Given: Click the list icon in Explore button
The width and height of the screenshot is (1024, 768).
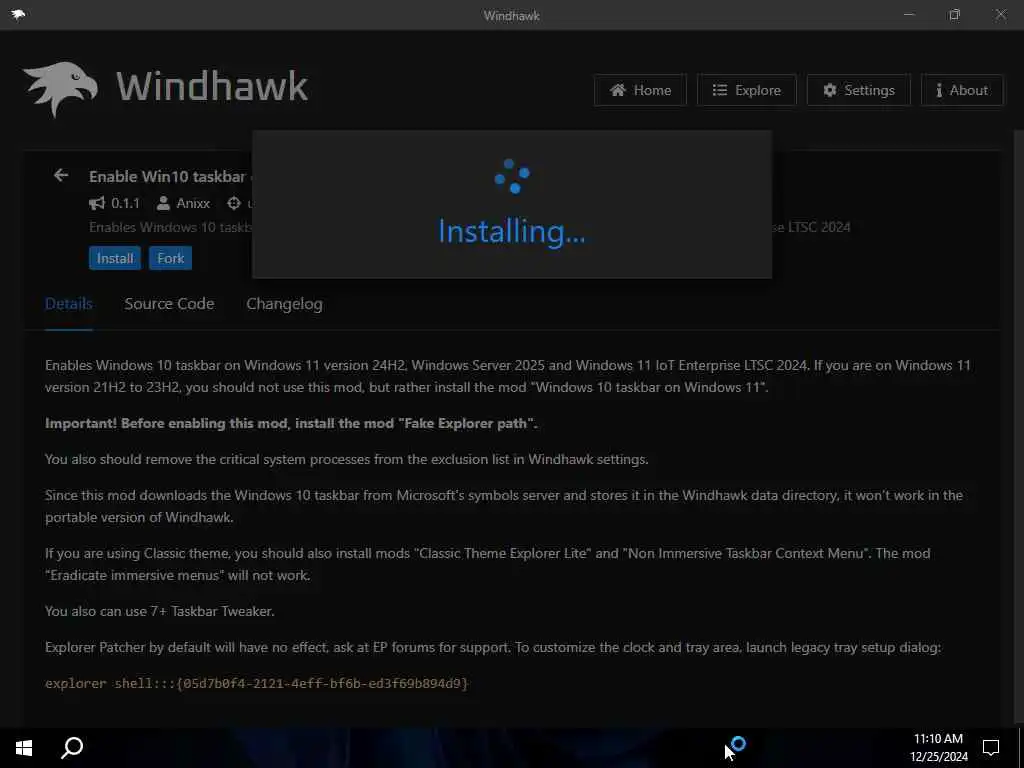Looking at the screenshot, I should [719, 89].
